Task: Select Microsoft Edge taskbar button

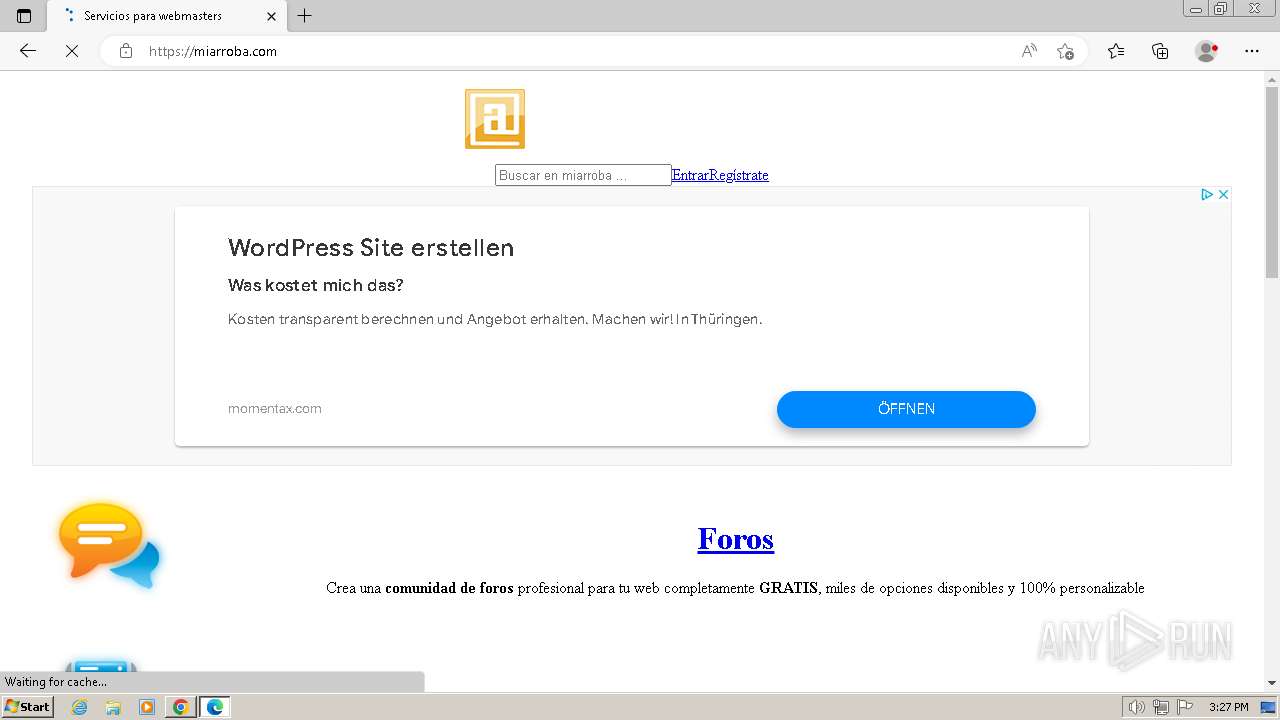Action: [215, 707]
